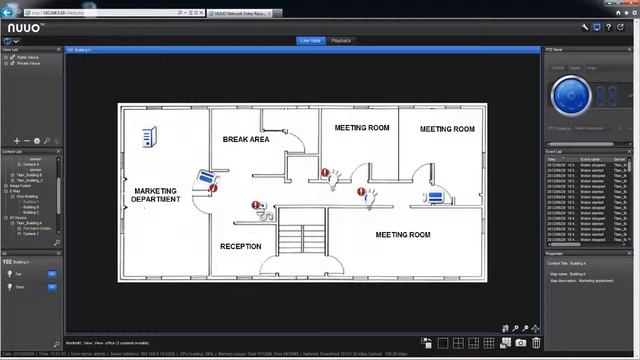Image resolution: width=640 pixels, height=360 pixels.
Task: Click the logout refresh icon in header
Action: coord(620,27)
